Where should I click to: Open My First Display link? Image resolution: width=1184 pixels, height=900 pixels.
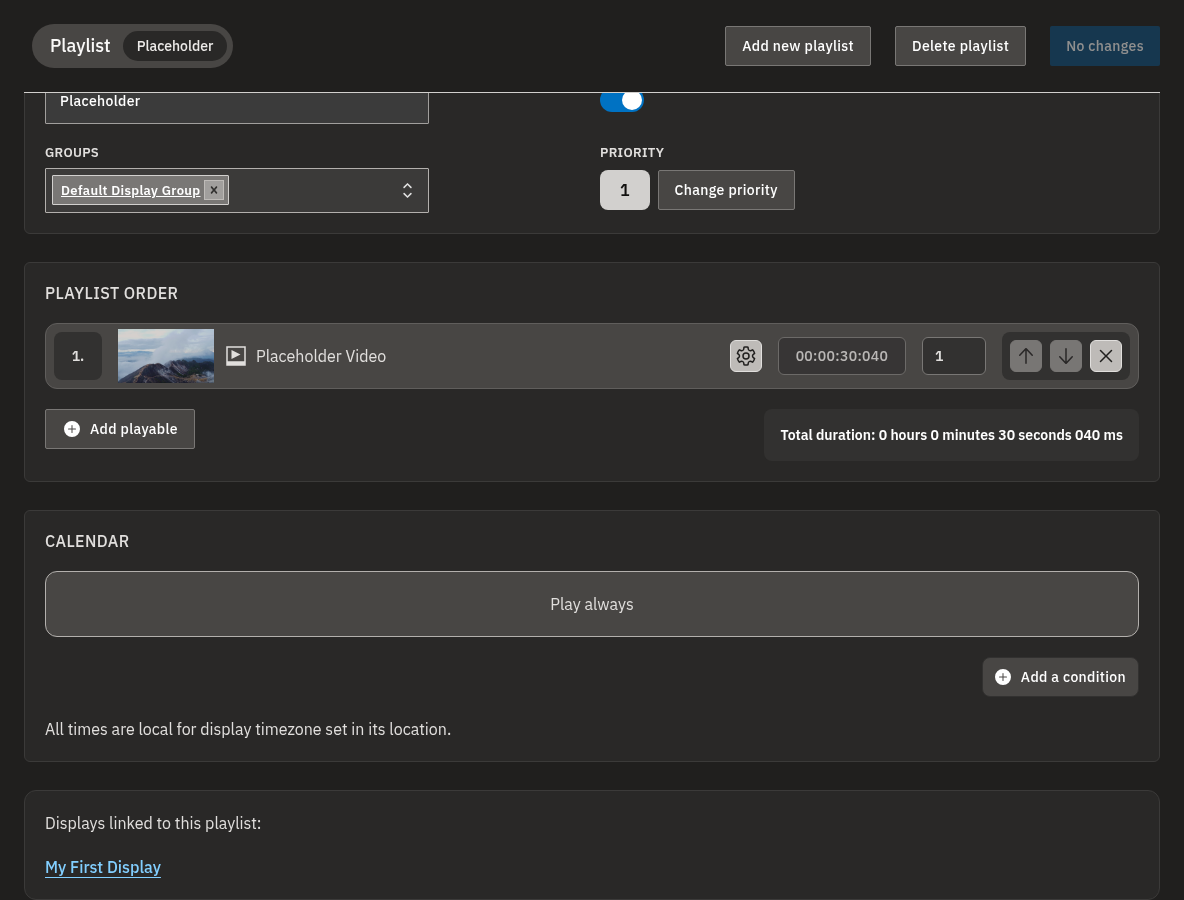[103, 868]
